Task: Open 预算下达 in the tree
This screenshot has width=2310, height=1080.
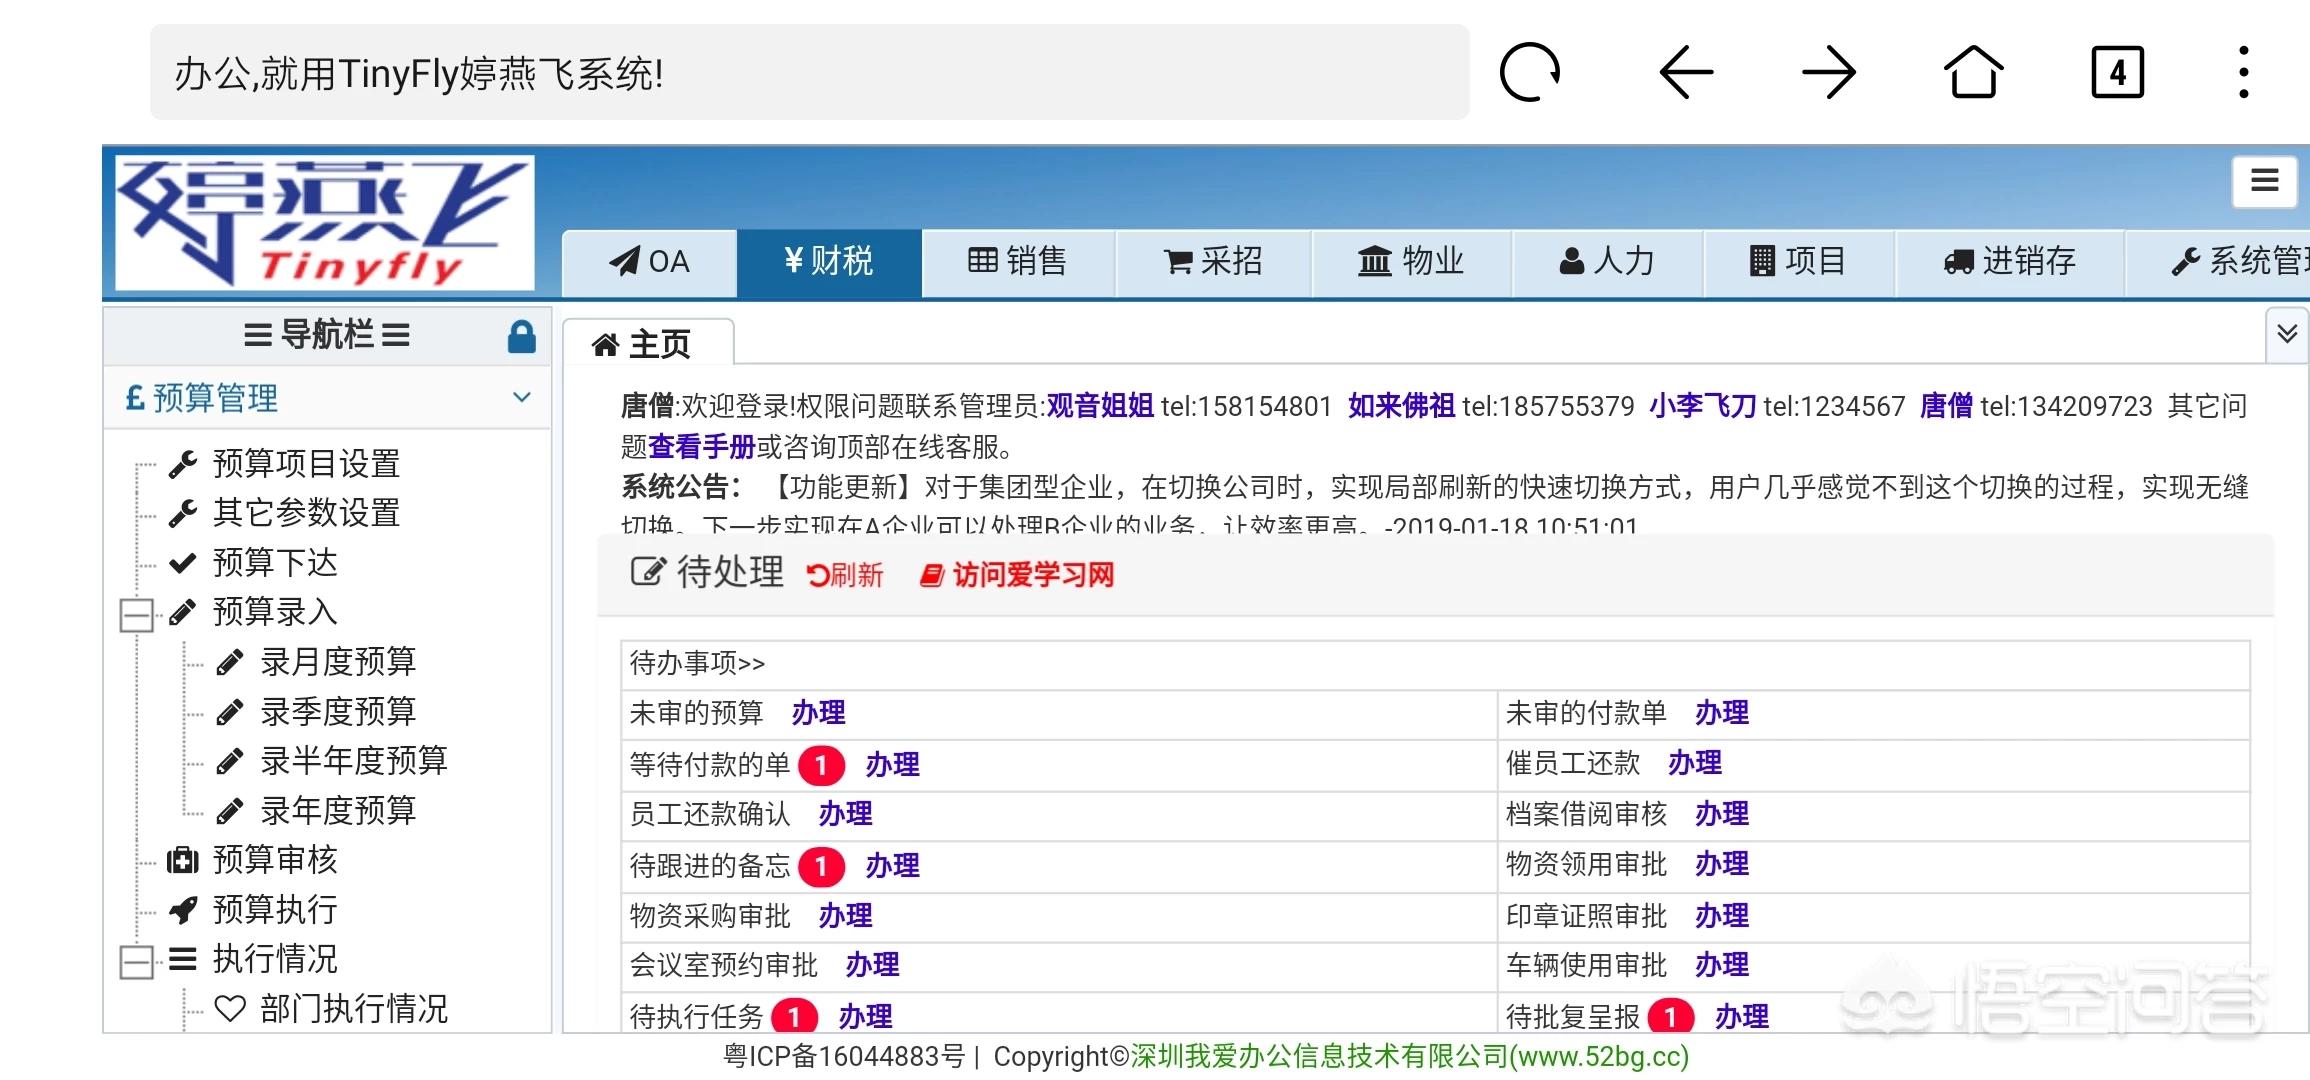Action: click(275, 563)
